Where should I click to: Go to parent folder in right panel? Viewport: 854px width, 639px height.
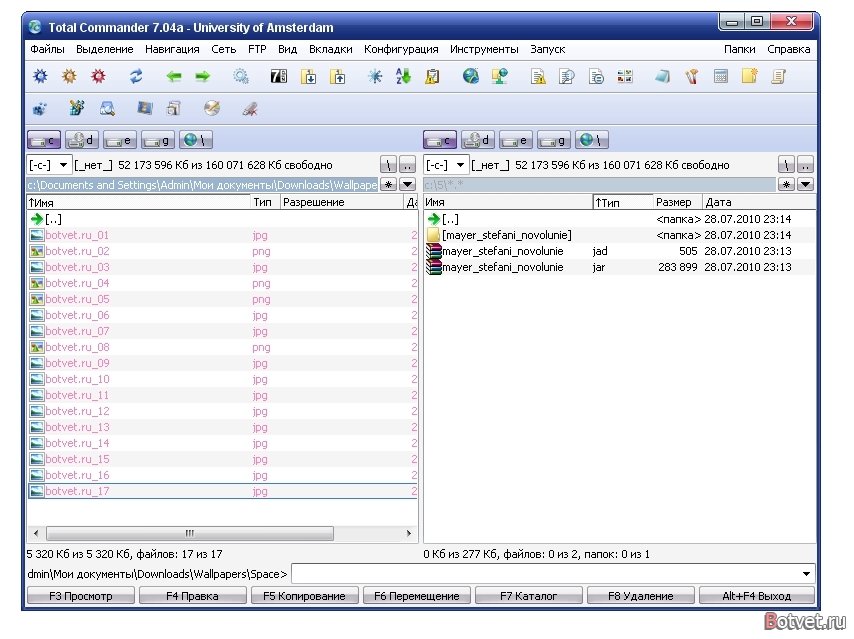pos(805,165)
